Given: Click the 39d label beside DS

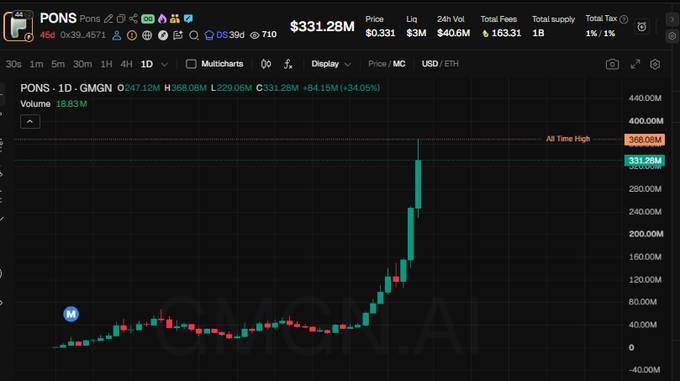Looking at the screenshot, I should [x=236, y=35].
